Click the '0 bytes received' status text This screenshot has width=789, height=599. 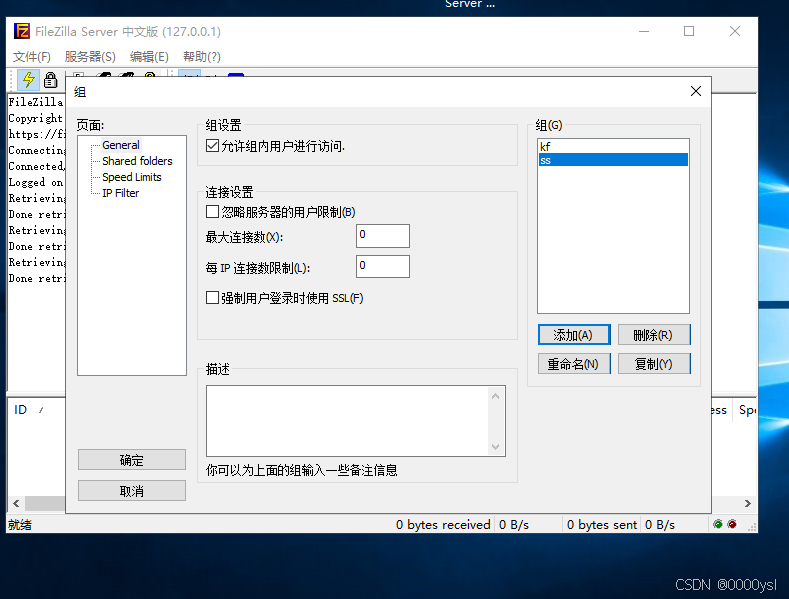[443, 525]
